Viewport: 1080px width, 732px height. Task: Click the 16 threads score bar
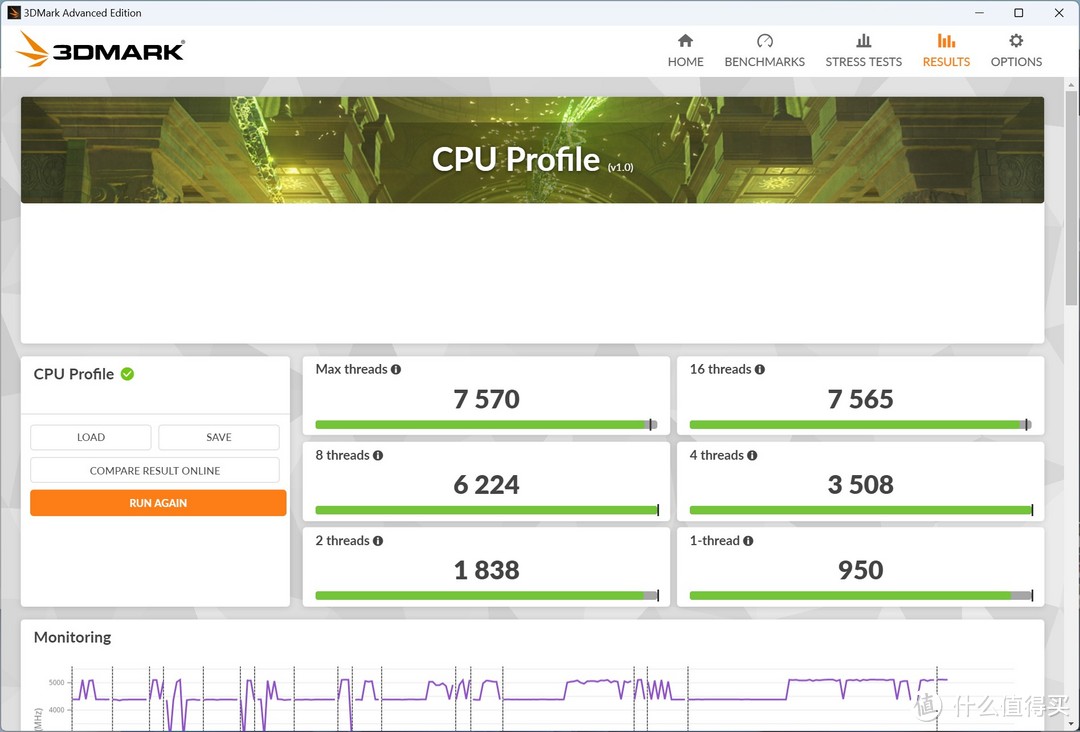(860, 425)
